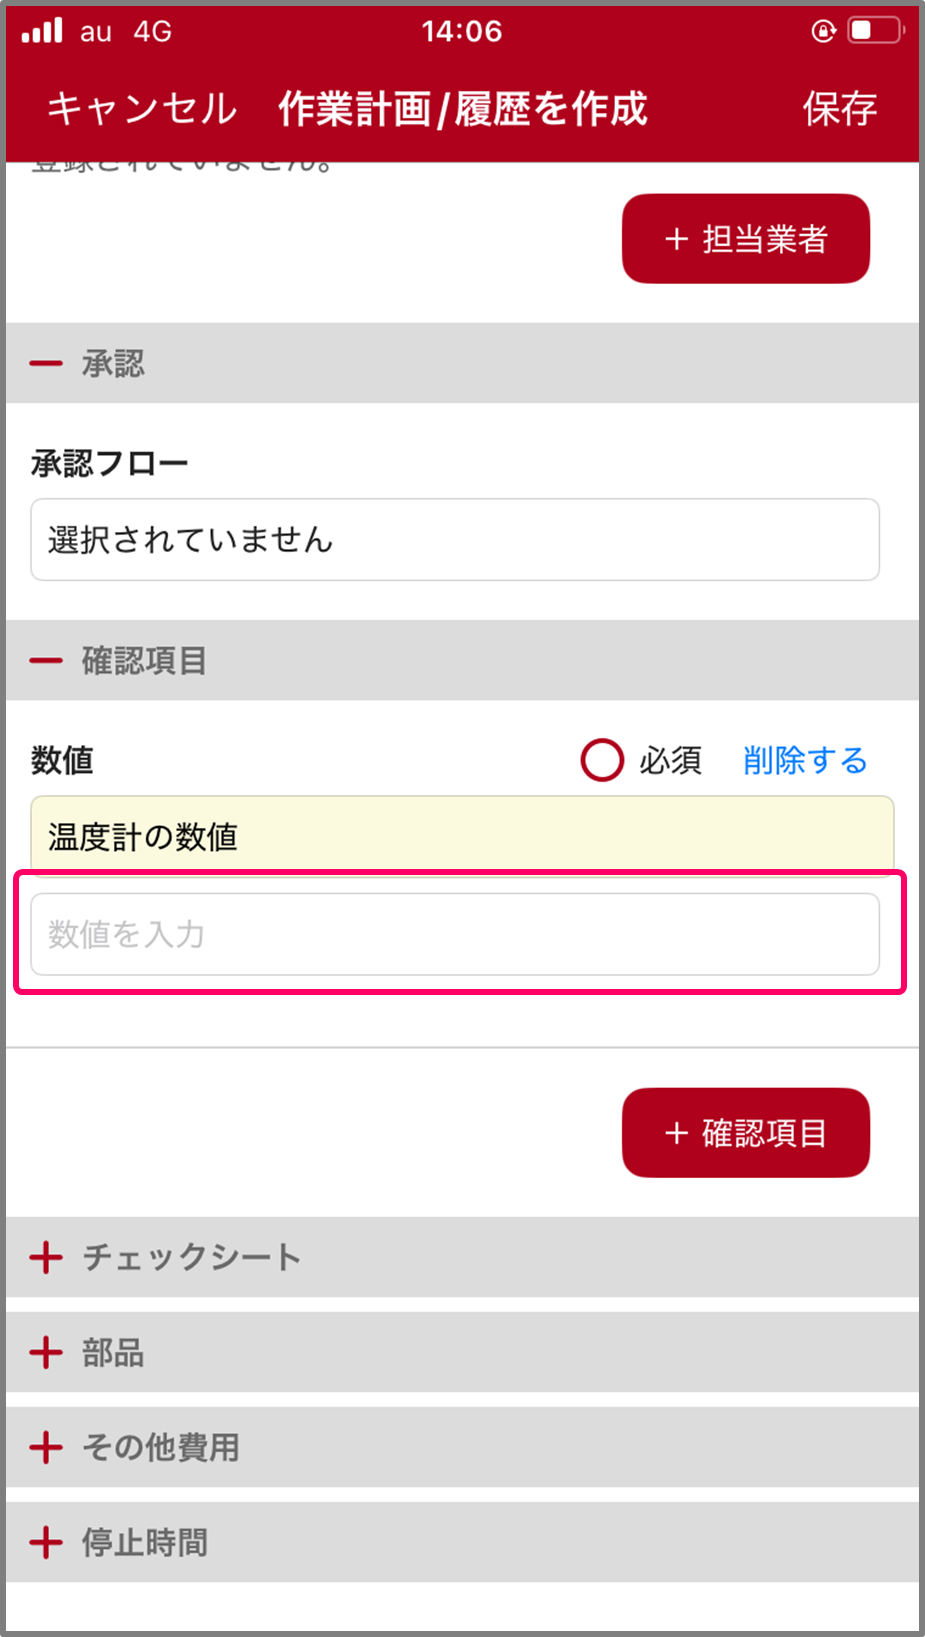925x1637 pixels.
Task: Tap the signal strength bars icon
Action: [42, 31]
